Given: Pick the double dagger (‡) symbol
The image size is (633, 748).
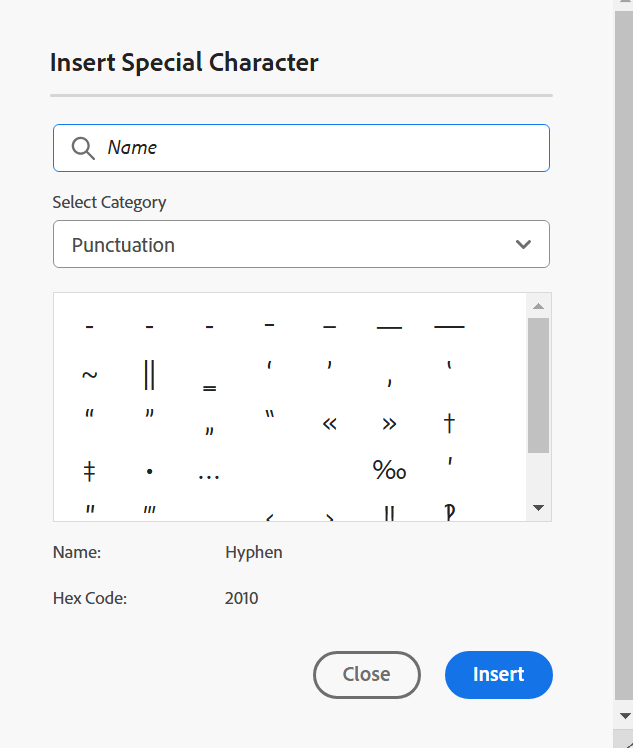Looking at the screenshot, I should [x=89, y=470].
